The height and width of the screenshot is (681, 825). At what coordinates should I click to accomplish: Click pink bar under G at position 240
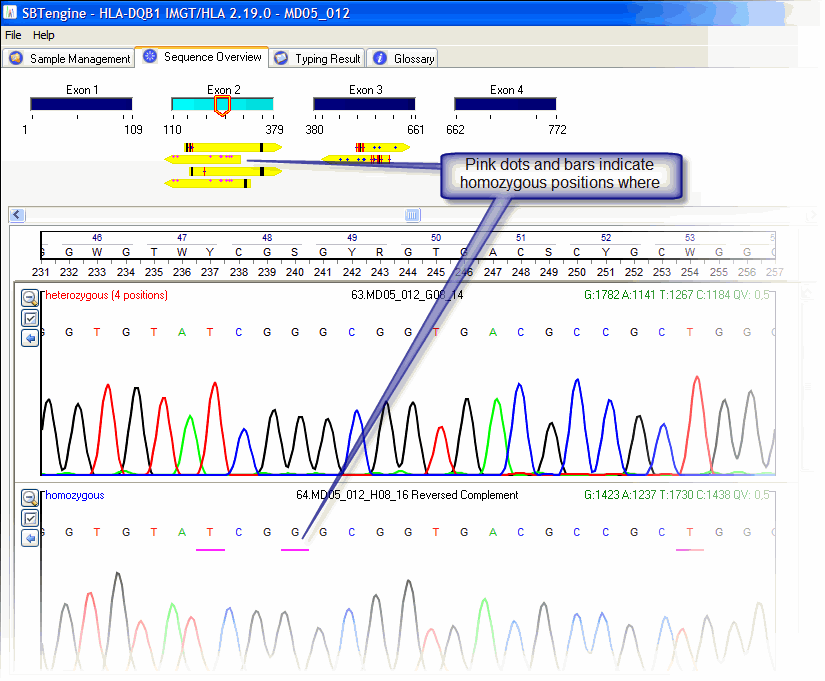[x=295, y=550]
